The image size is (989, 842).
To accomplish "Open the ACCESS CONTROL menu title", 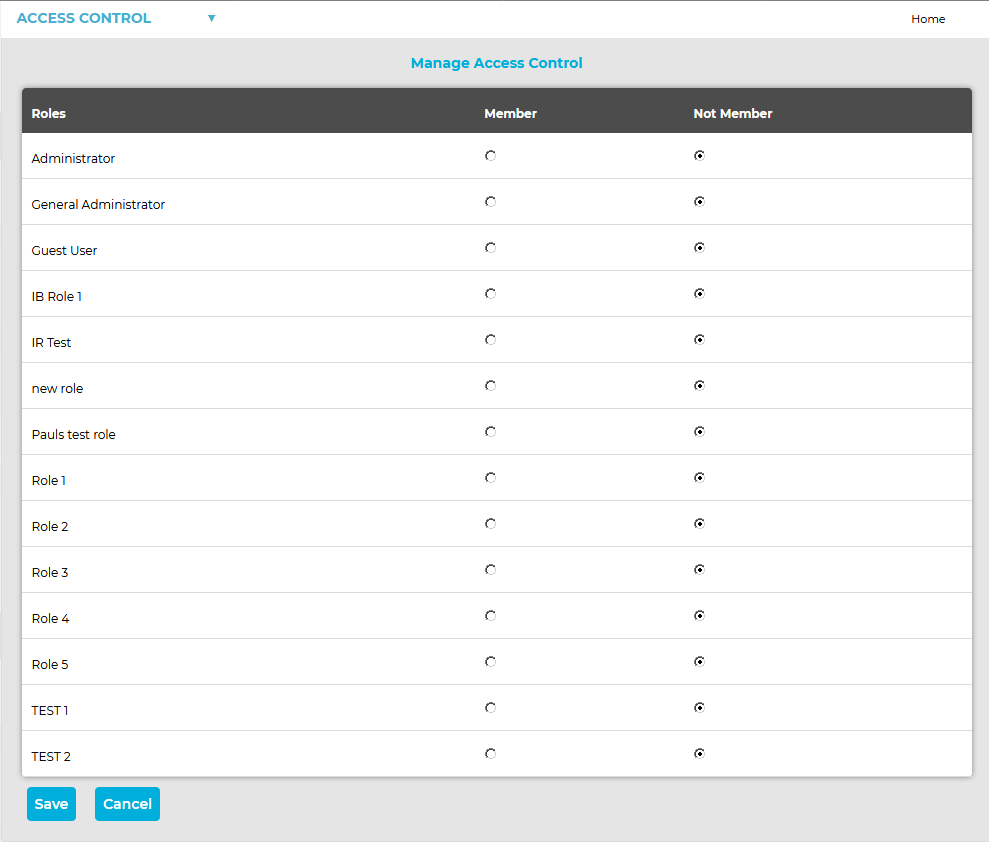I will [x=84, y=18].
